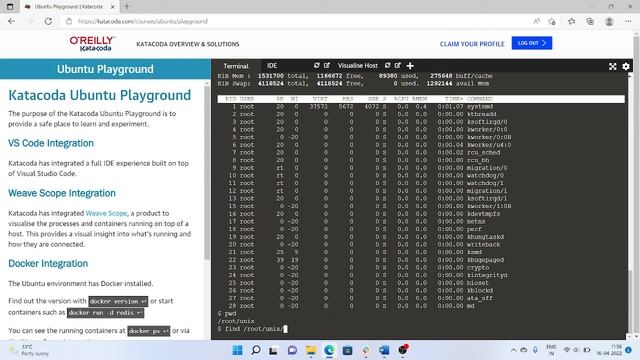Click the terminal command prompt line
The height and width of the screenshot is (360, 640).
click(x=253, y=329)
